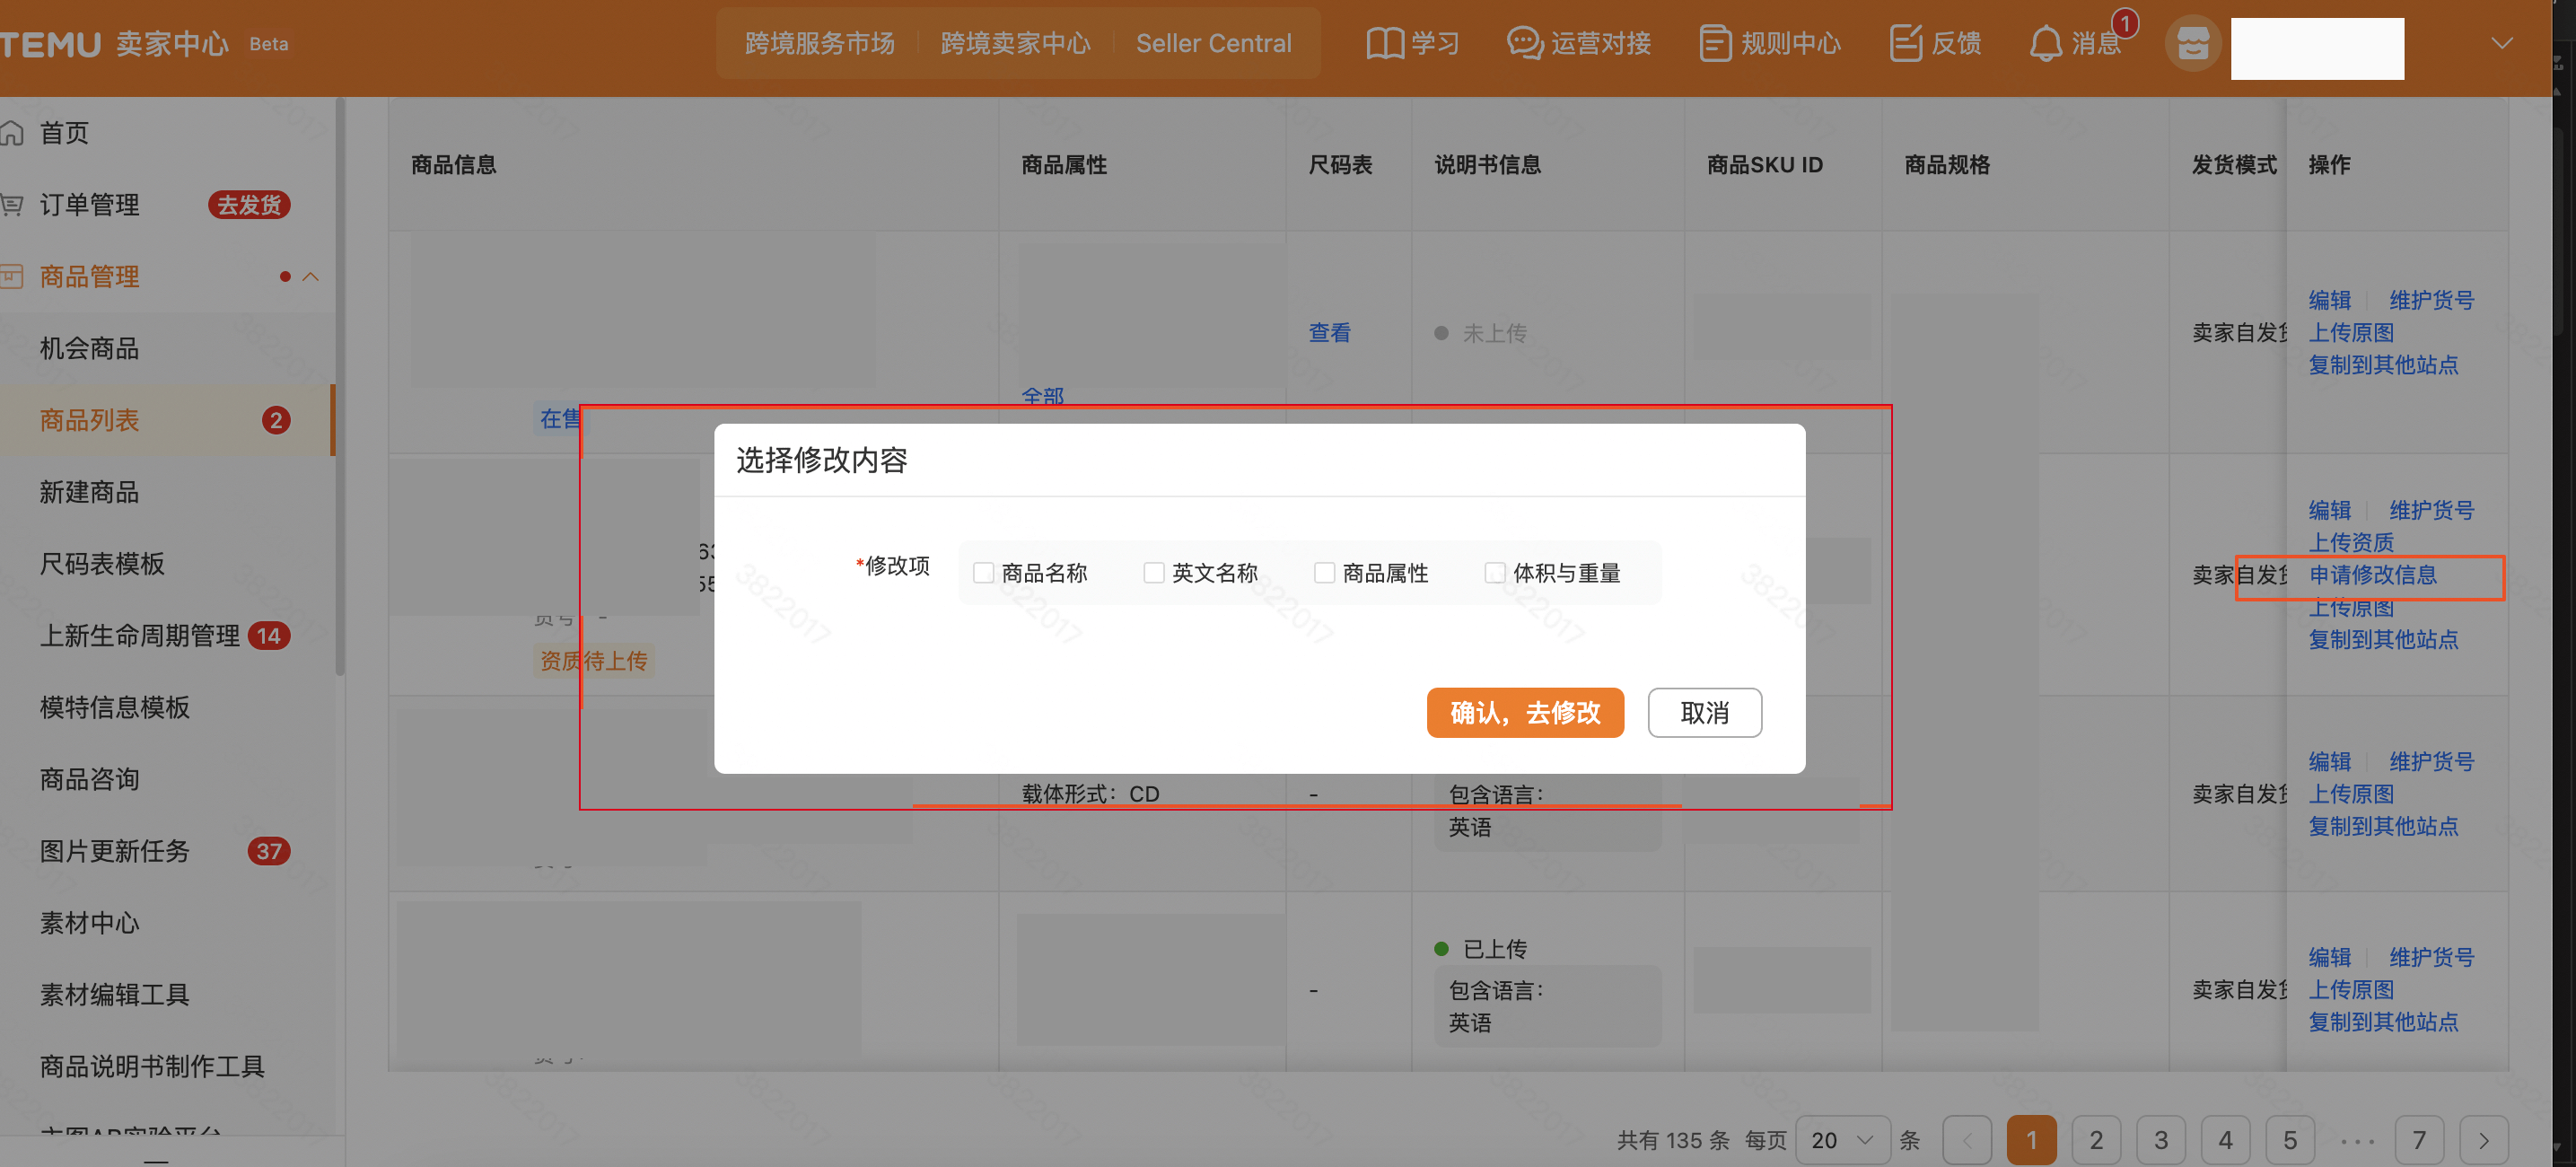Enable the 体积与重量 checkbox
The height and width of the screenshot is (1167, 2576).
(1495, 573)
